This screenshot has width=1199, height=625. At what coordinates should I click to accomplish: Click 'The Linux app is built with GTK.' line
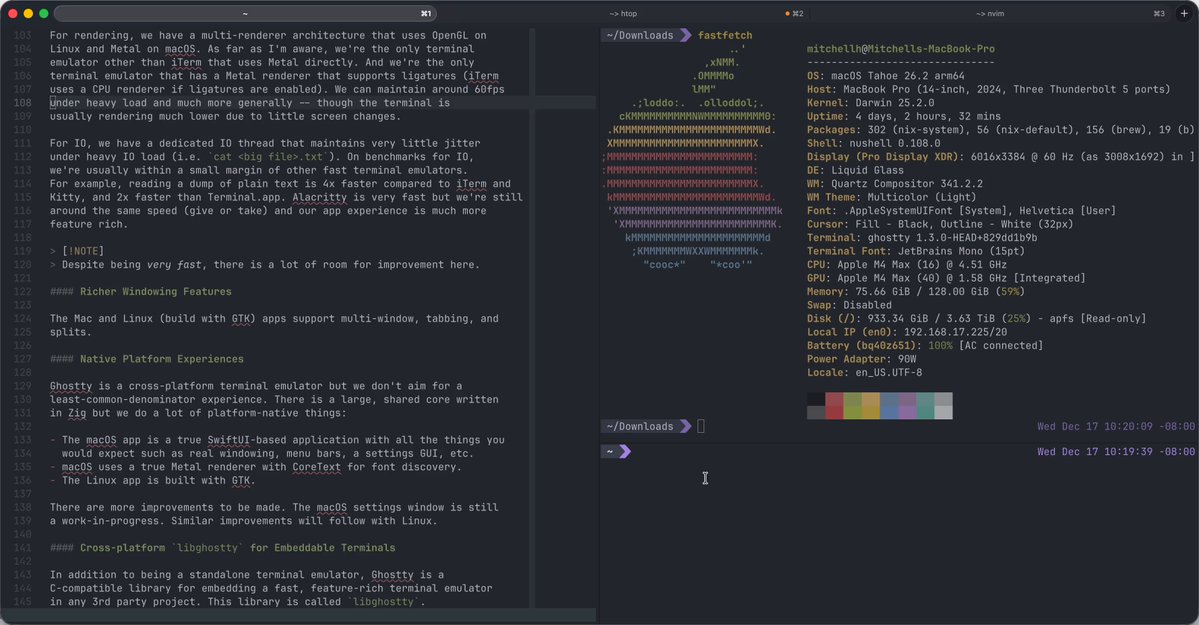(152, 480)
